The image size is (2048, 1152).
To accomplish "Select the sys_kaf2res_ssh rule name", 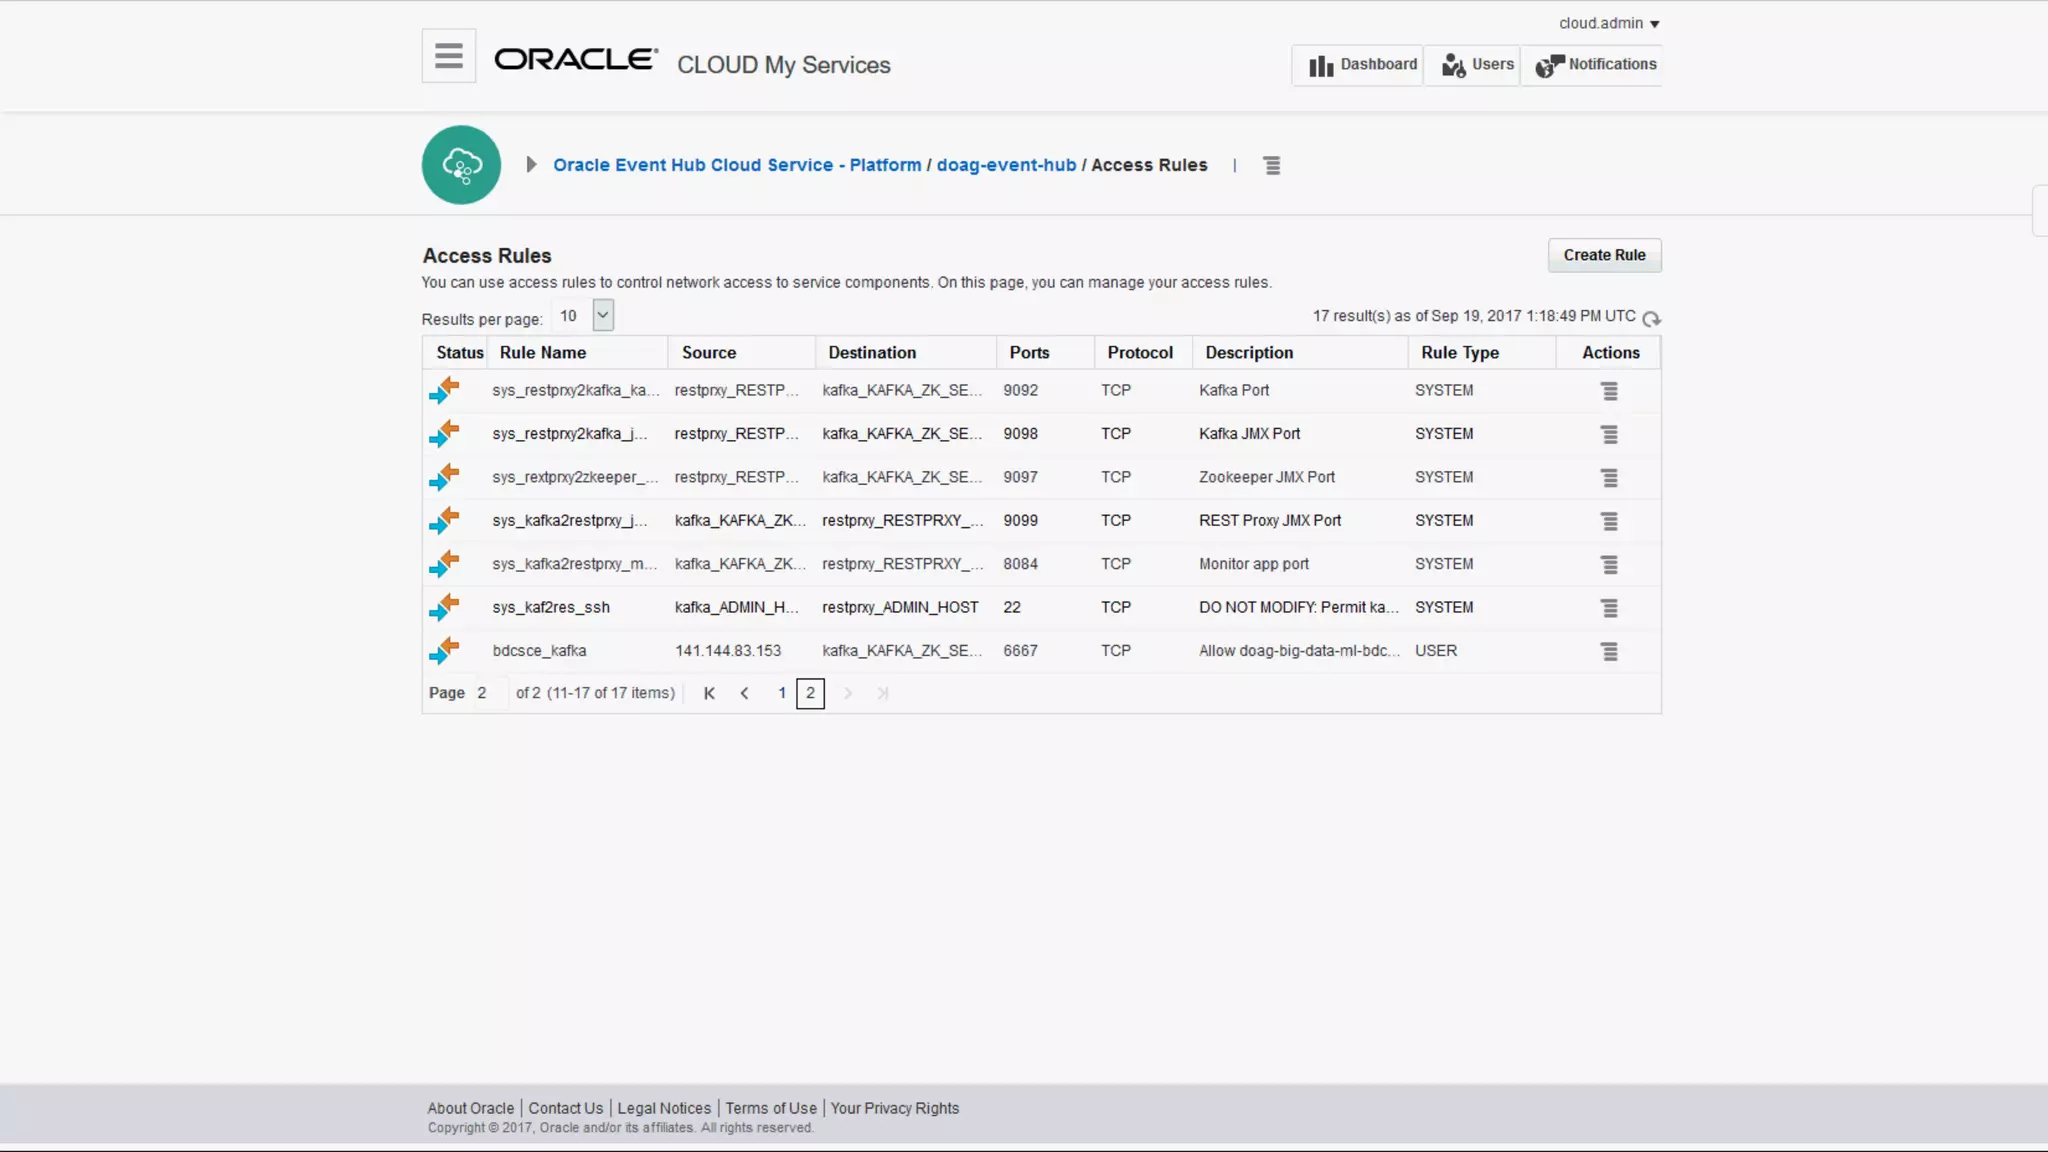I will coord(551,608).
